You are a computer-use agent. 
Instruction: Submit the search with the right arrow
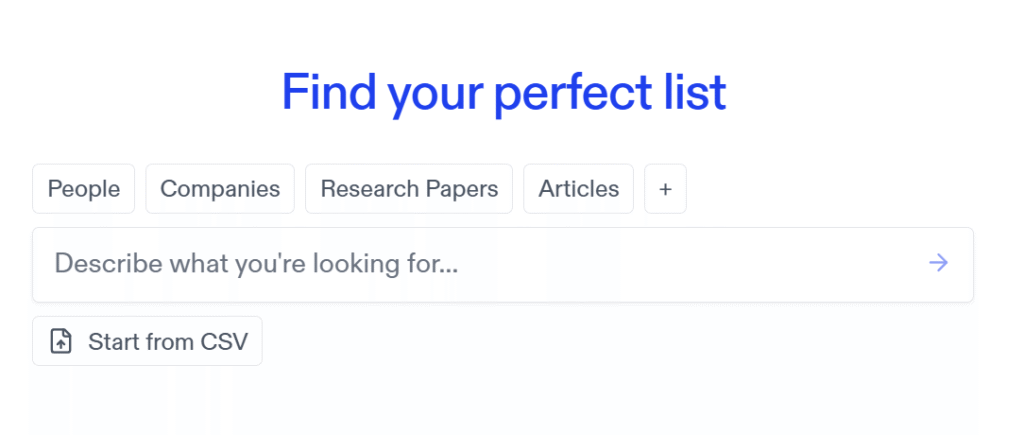(x=937, y=263)
